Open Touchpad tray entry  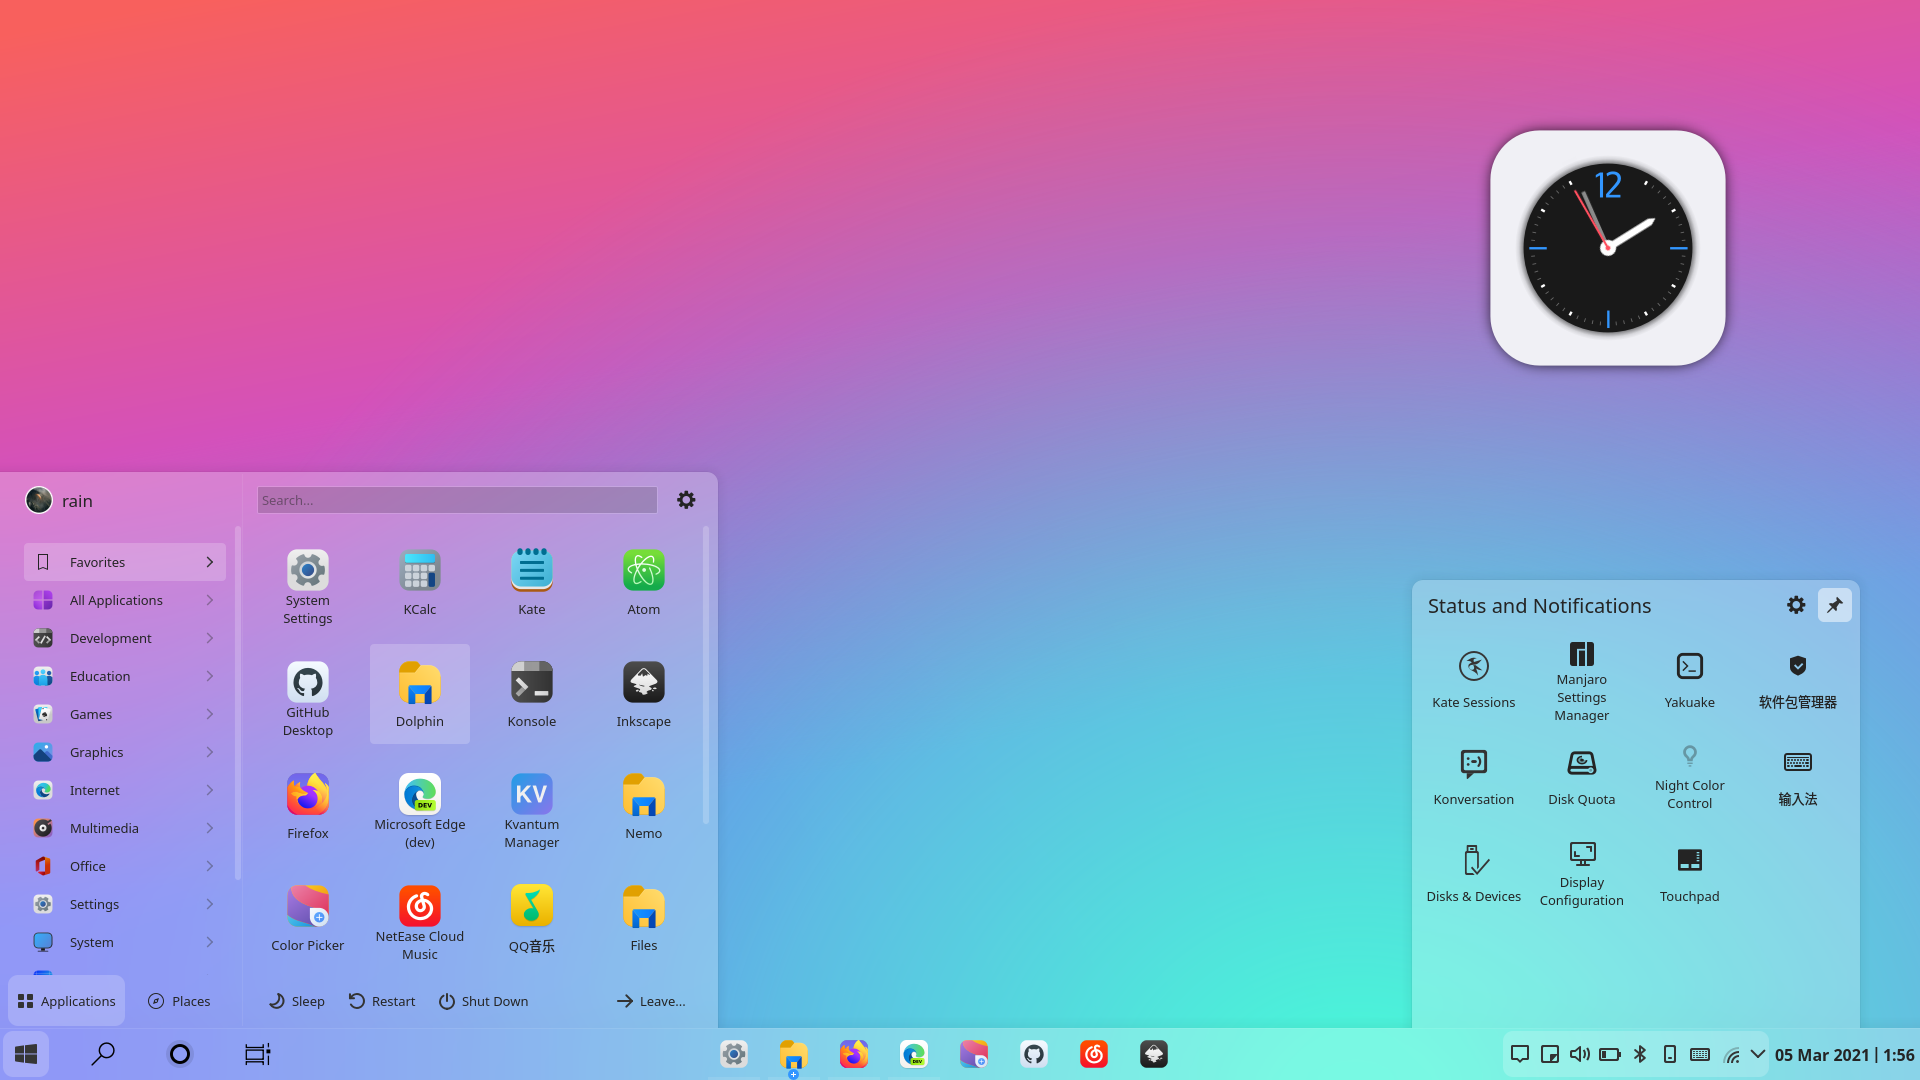tap(1689, 874)
